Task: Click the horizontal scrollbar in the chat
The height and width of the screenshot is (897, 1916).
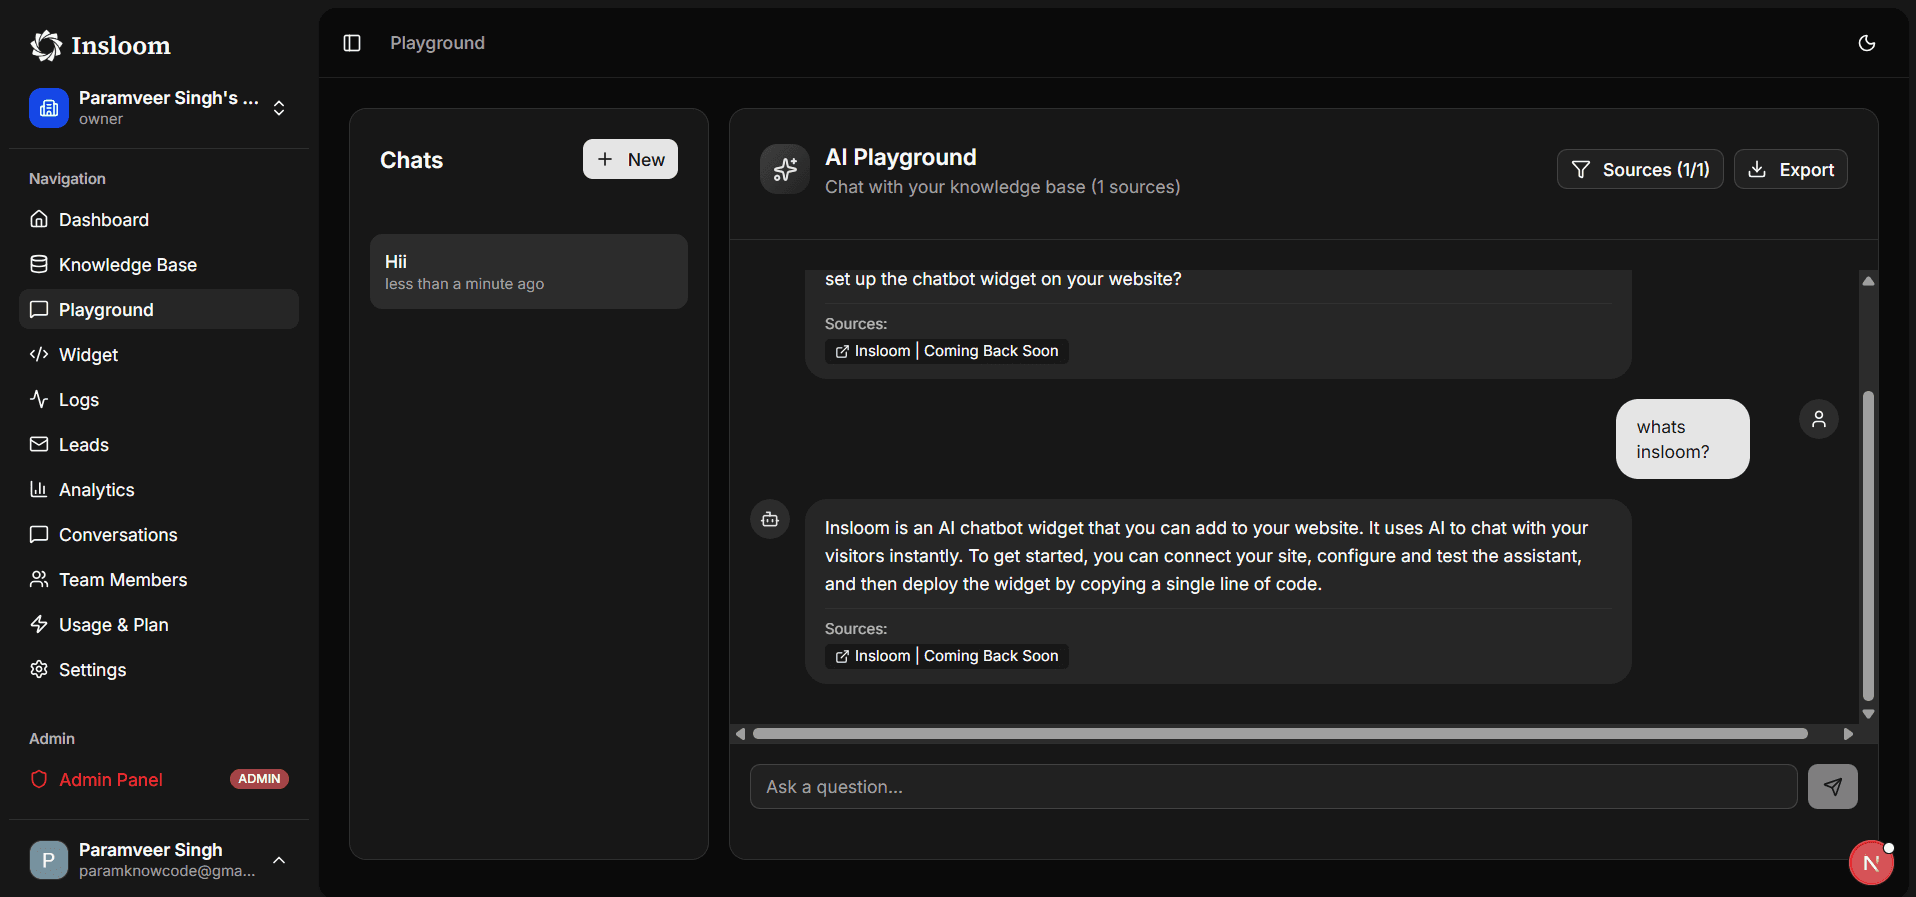Action: click(x=1280, y=734)
